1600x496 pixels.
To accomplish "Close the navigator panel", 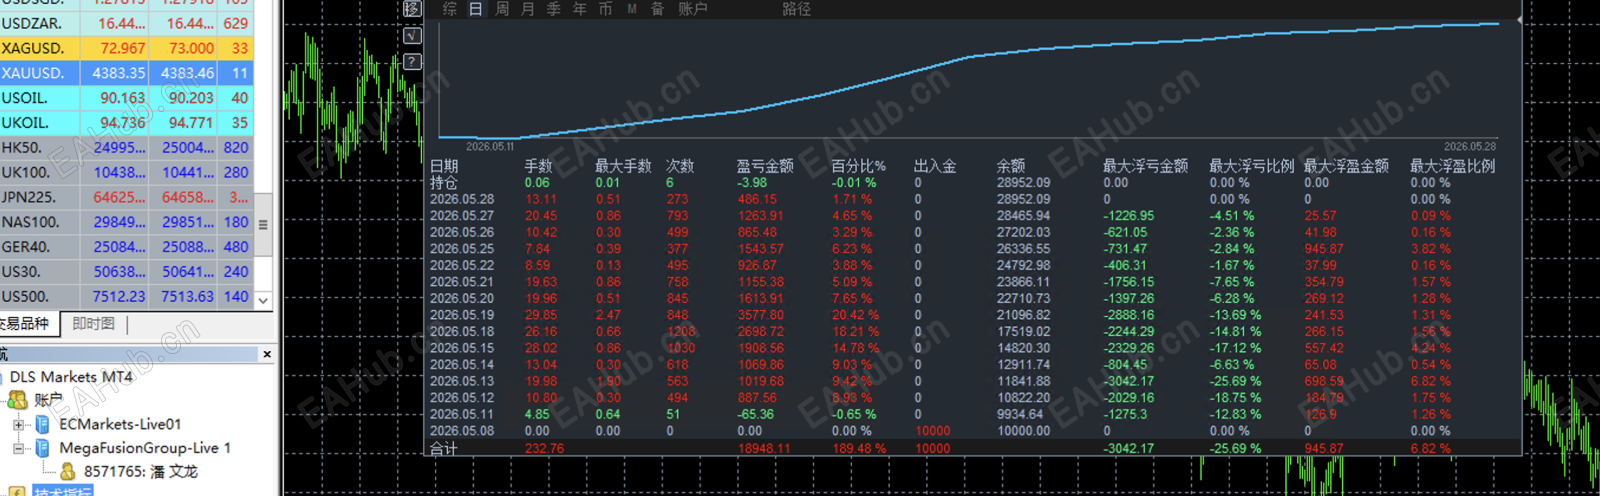I will point(267,354).
